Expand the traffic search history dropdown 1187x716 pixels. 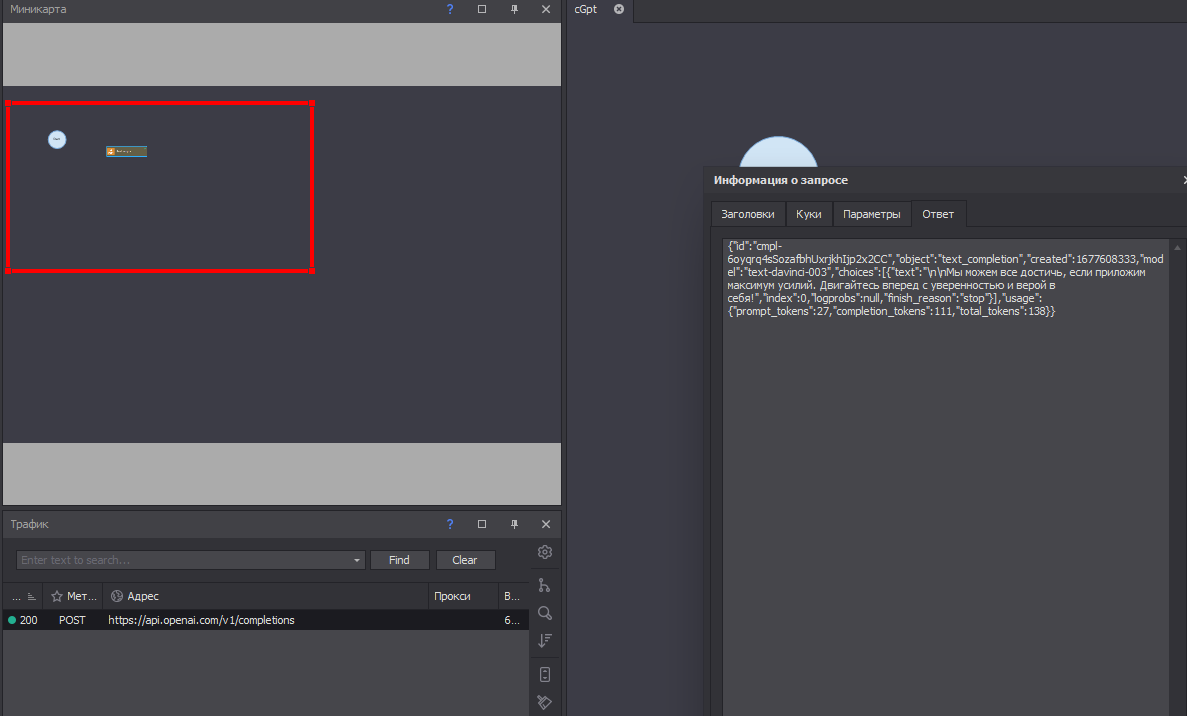point(358,561)
